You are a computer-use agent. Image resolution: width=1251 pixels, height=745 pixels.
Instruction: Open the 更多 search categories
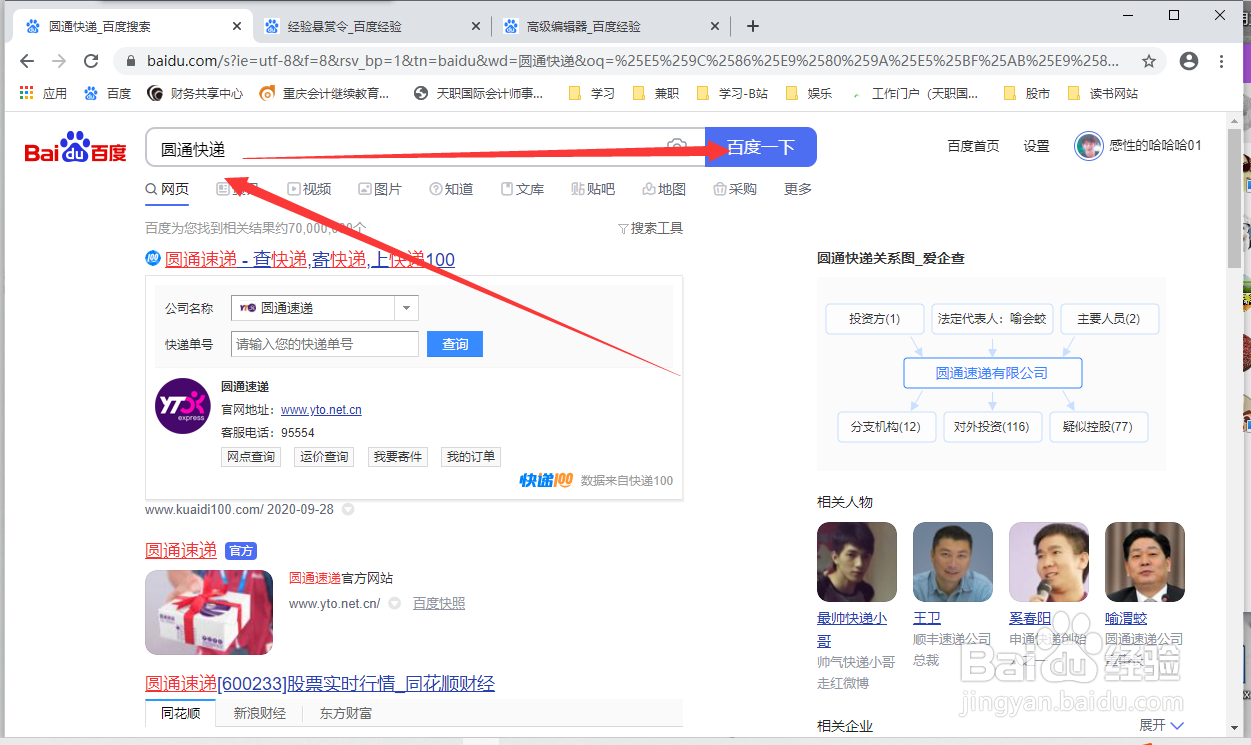coord(798,189)
